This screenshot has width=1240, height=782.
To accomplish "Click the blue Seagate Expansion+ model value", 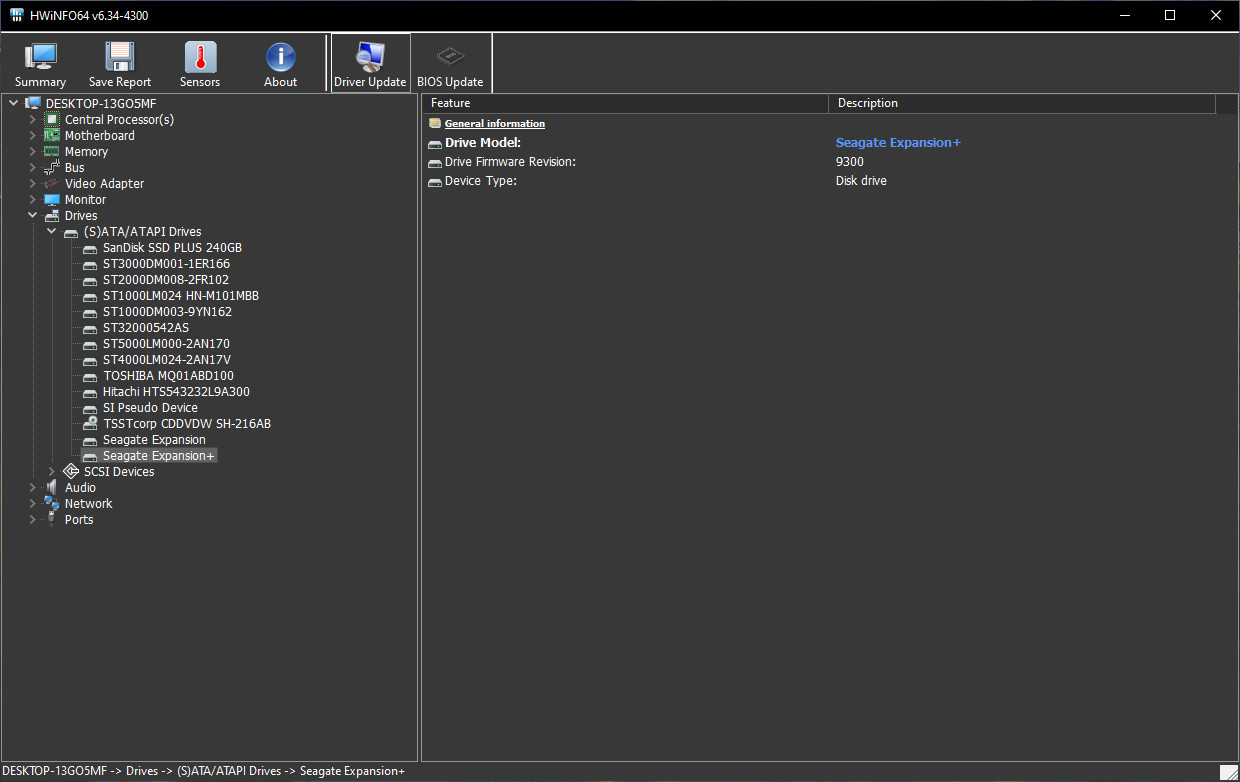I will point(898,143).
